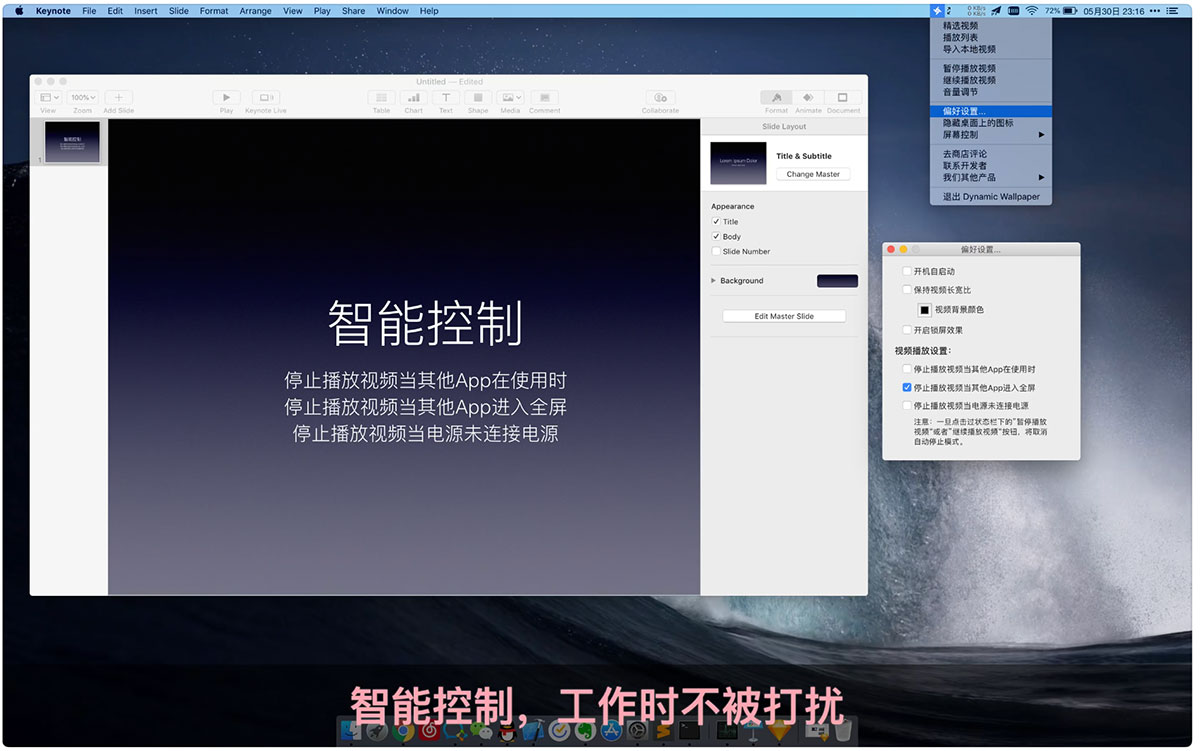Open the Arrange menu in menu bar
1200x751 pixels.
click(255, 11)
